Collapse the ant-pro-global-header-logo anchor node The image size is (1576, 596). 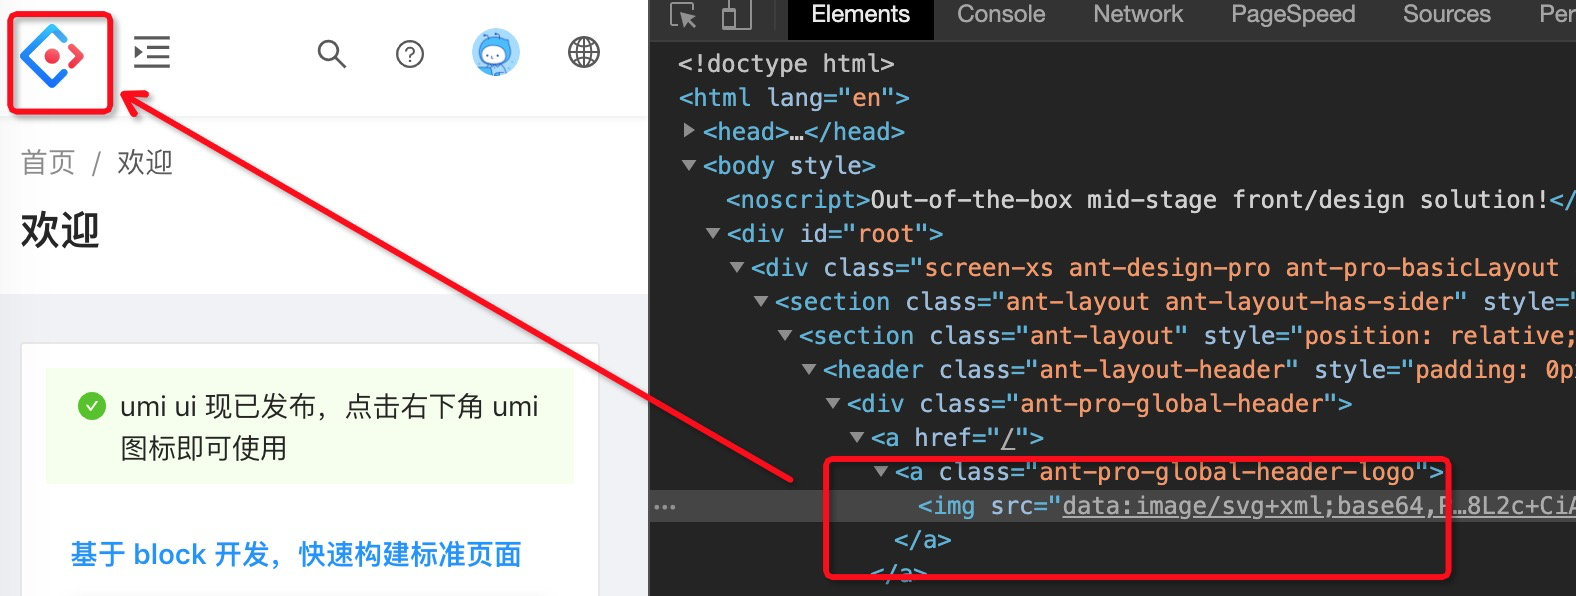[x=881, y=471]
